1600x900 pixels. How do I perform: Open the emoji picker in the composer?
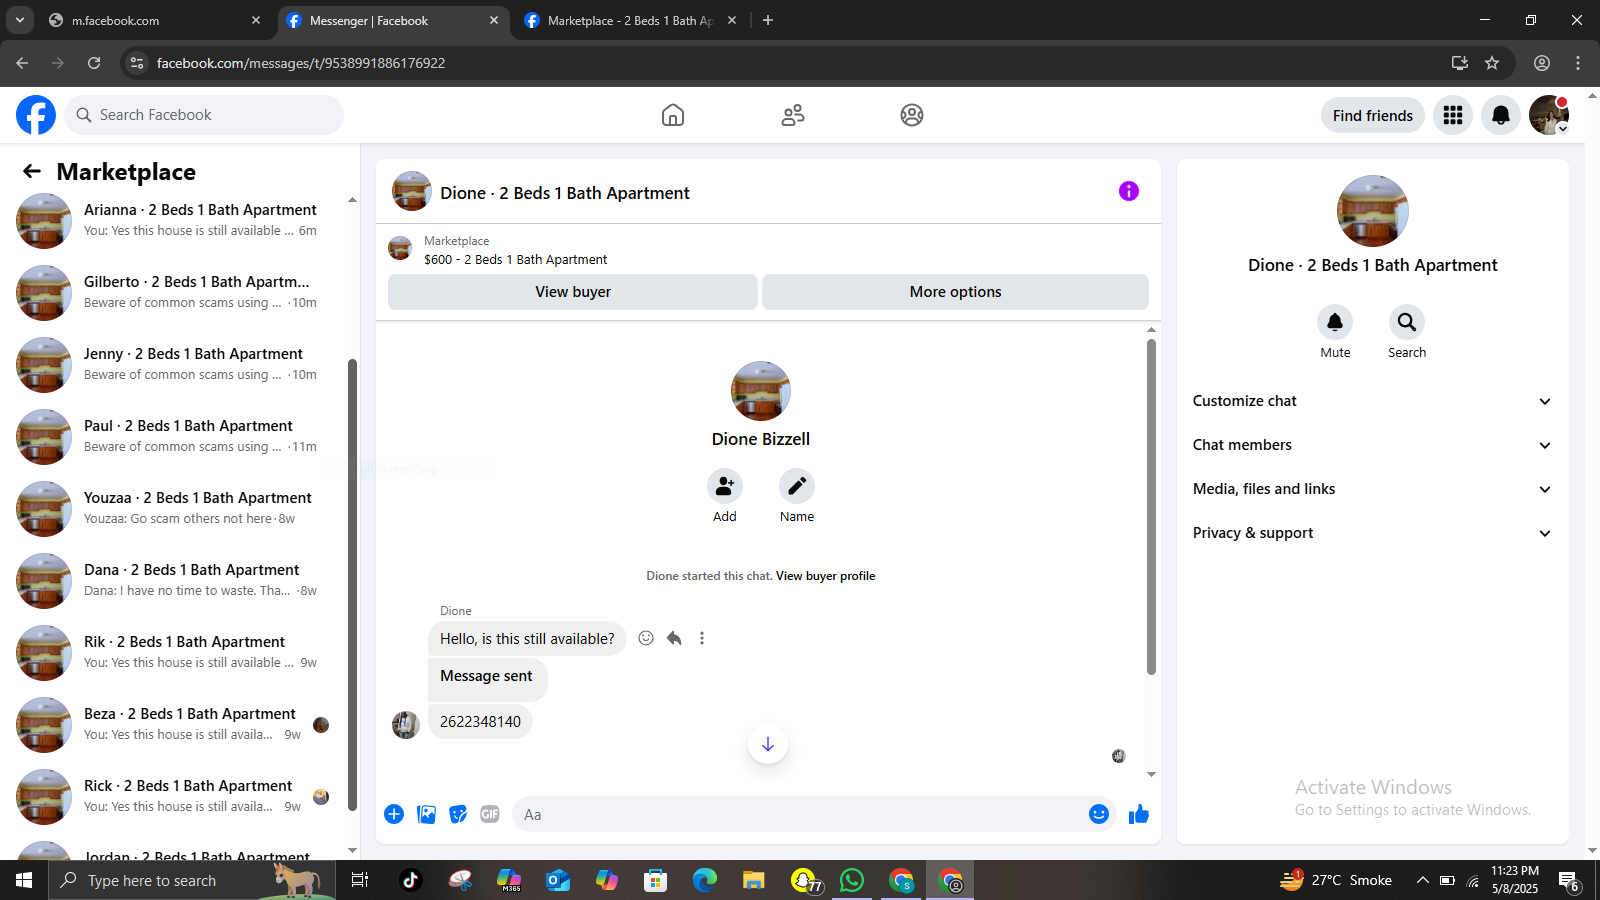pyautogui.click(x=1099, y=814)
